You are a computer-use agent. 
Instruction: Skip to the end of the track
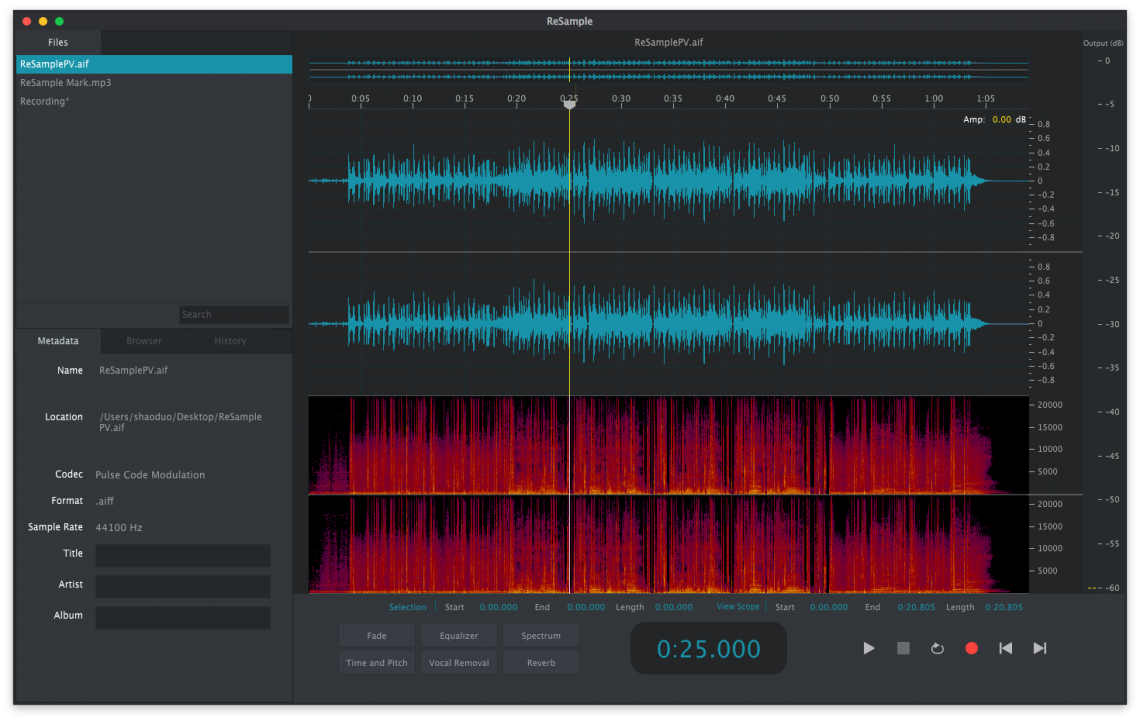coord(1040,648)
